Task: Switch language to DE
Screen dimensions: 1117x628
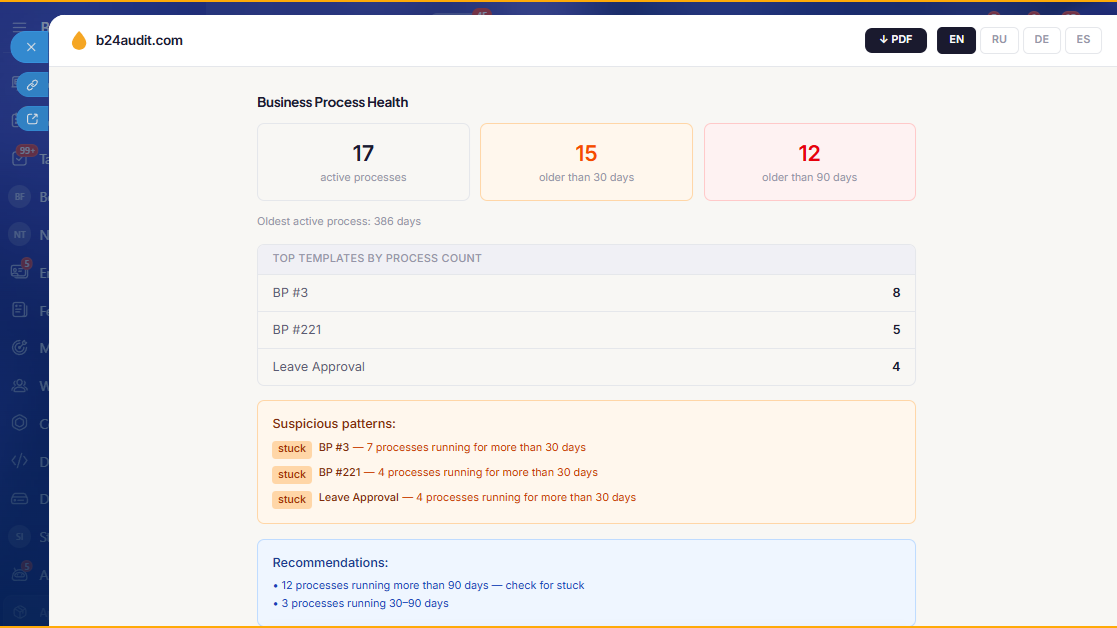Action: tap(1041, 40)
